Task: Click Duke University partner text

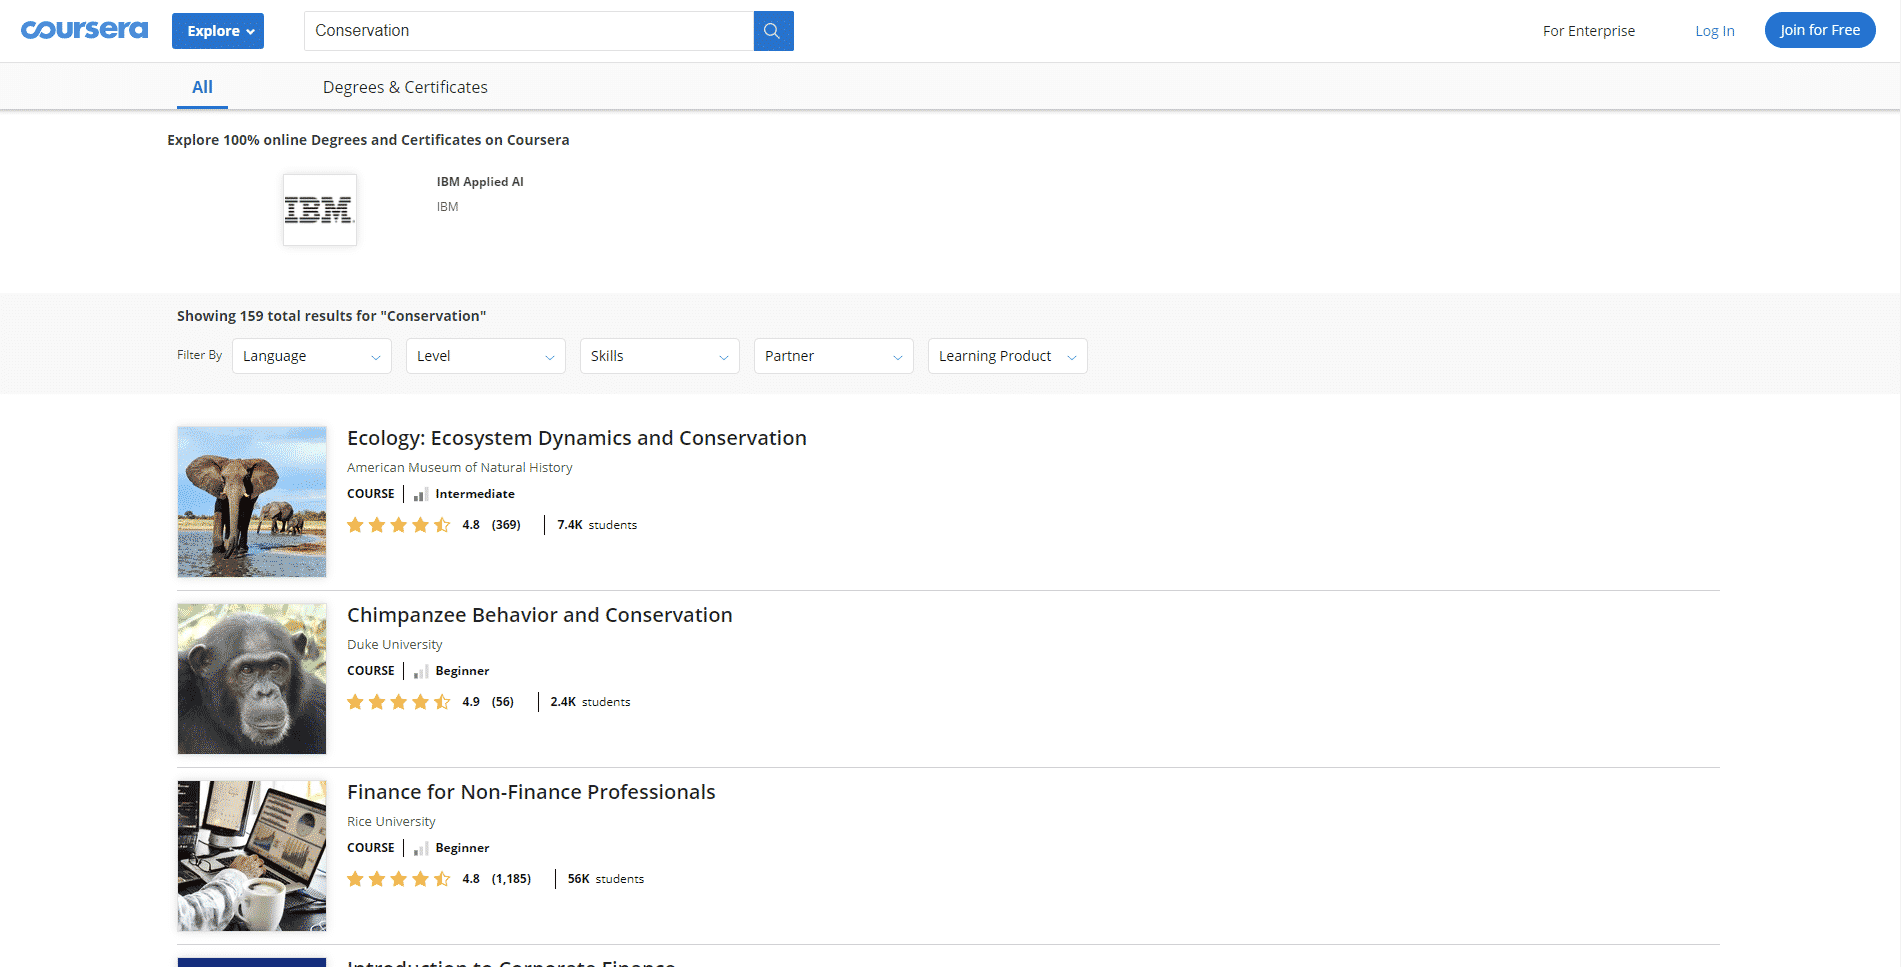Action: [x=395, y=644]
